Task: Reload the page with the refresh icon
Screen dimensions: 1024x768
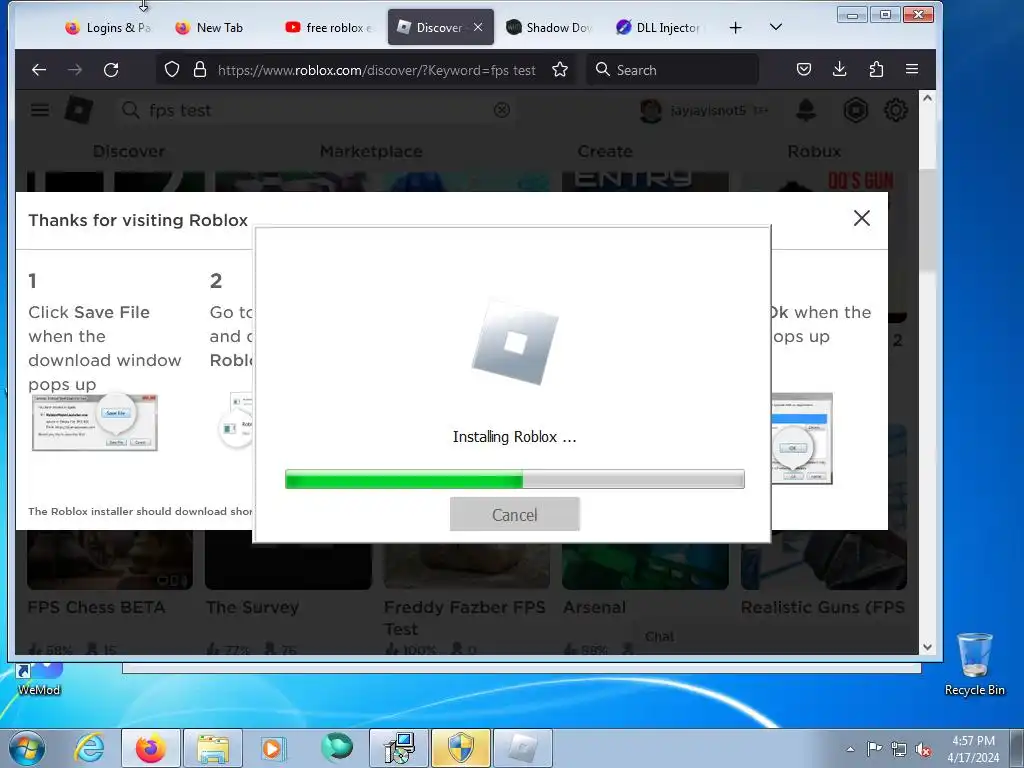Action: 111,70
